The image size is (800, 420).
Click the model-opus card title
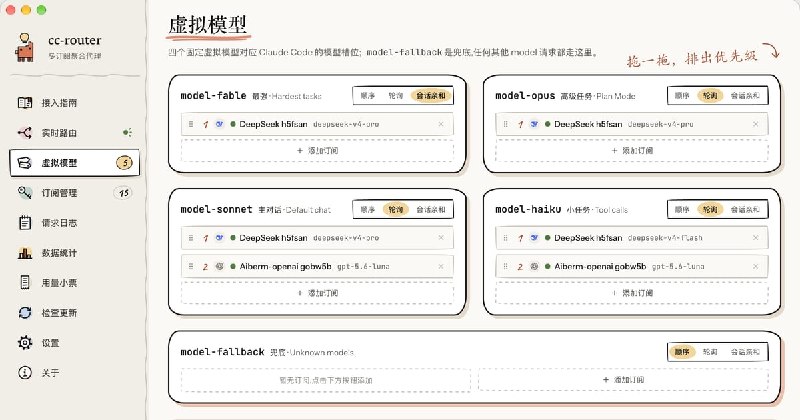pyautogui.click(x=525, y=96)
